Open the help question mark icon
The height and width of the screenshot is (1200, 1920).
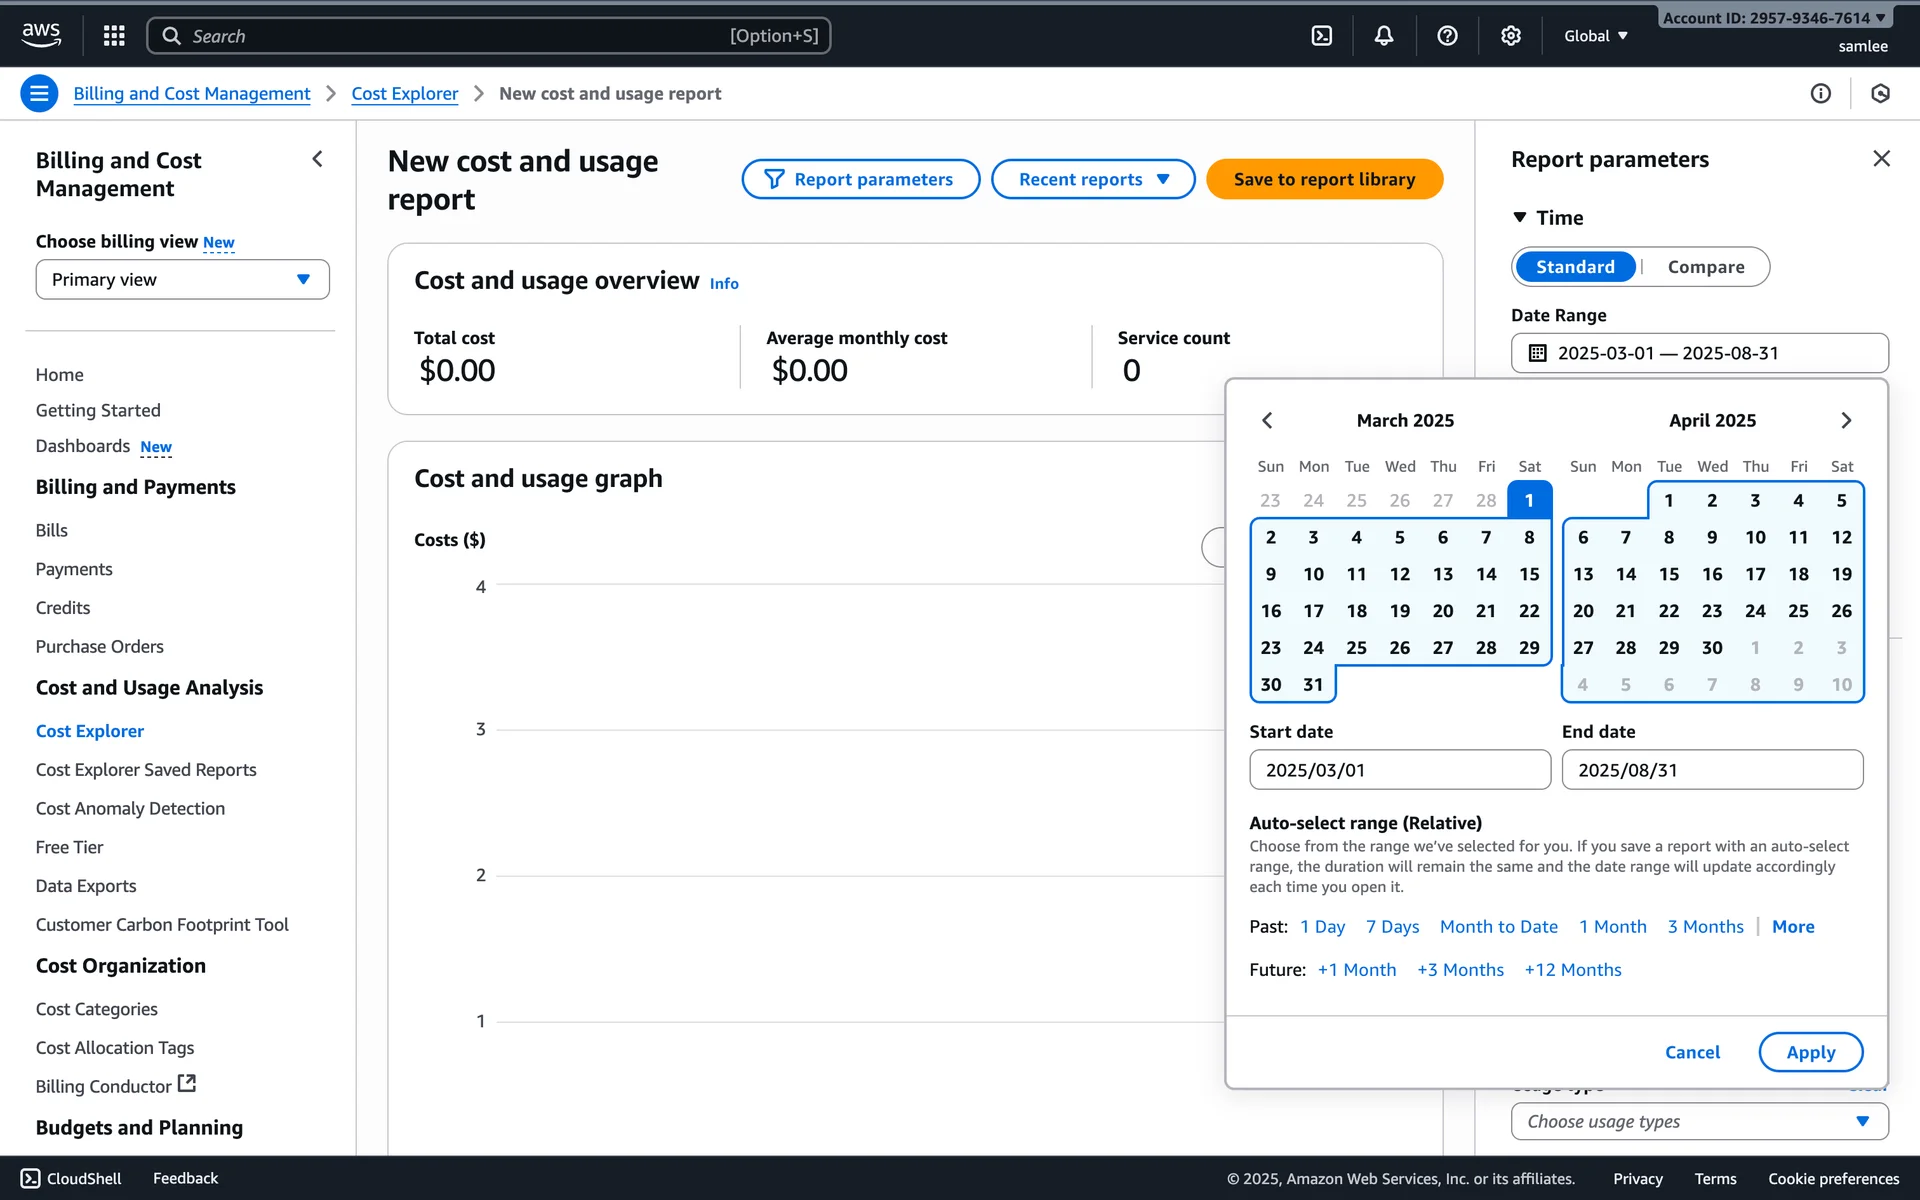click(1447, 36)
